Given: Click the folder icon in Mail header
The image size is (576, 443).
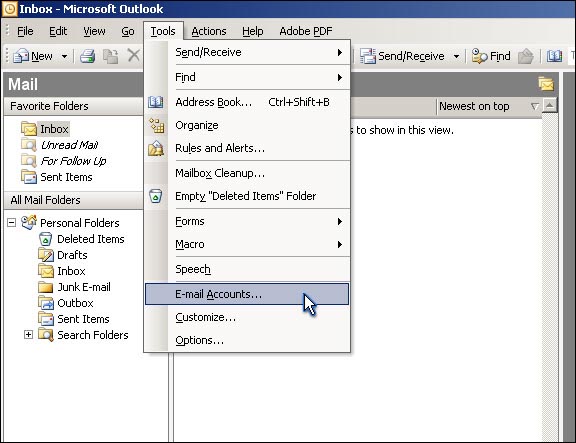Looking at the screenshot, I should [x=546, y=84].
